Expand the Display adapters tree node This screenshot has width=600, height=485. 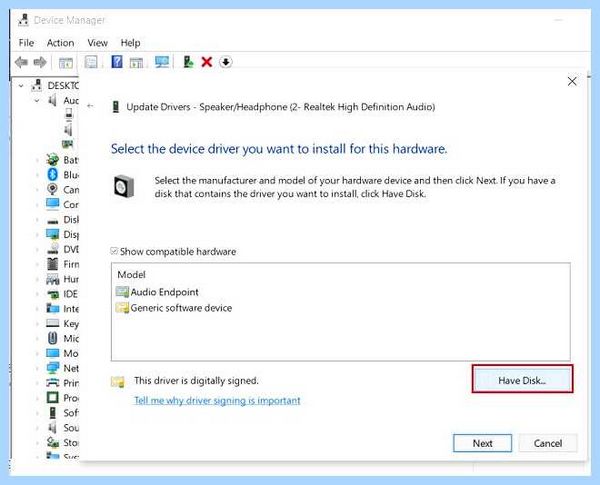37,234
